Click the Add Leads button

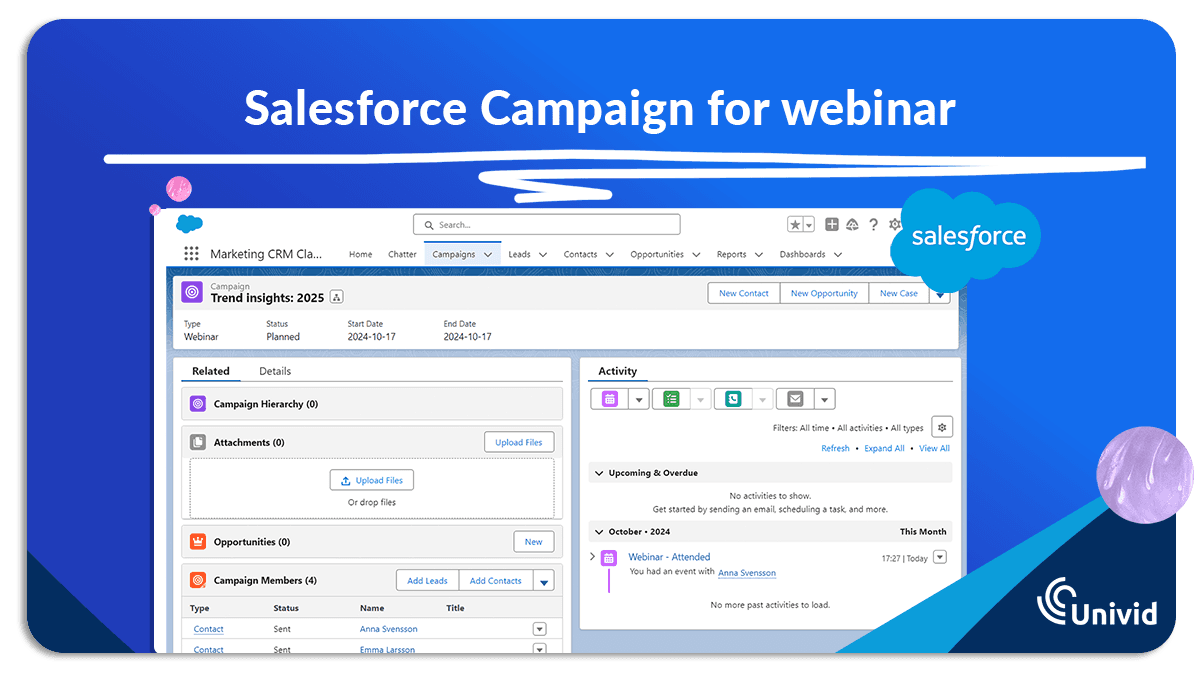pyautogui.click(x=428, y=581)
